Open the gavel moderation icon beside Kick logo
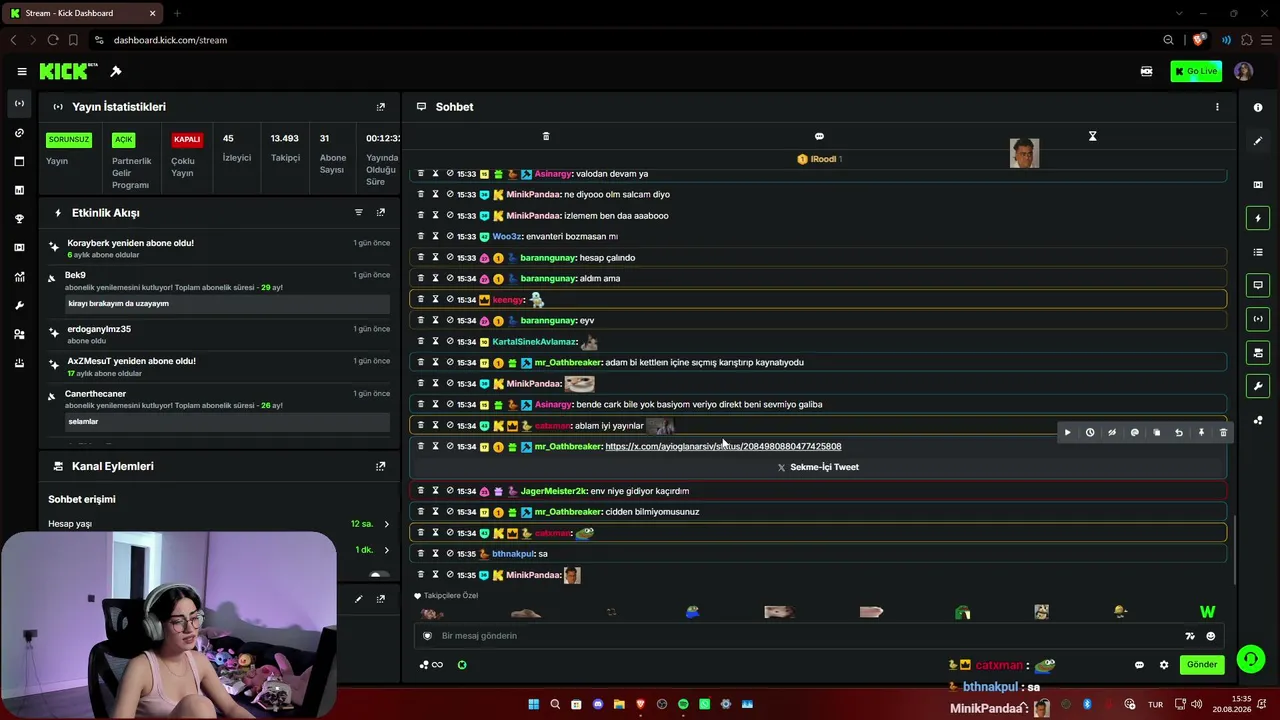Screen dimensions: 1280x720 tap(116, 71)
